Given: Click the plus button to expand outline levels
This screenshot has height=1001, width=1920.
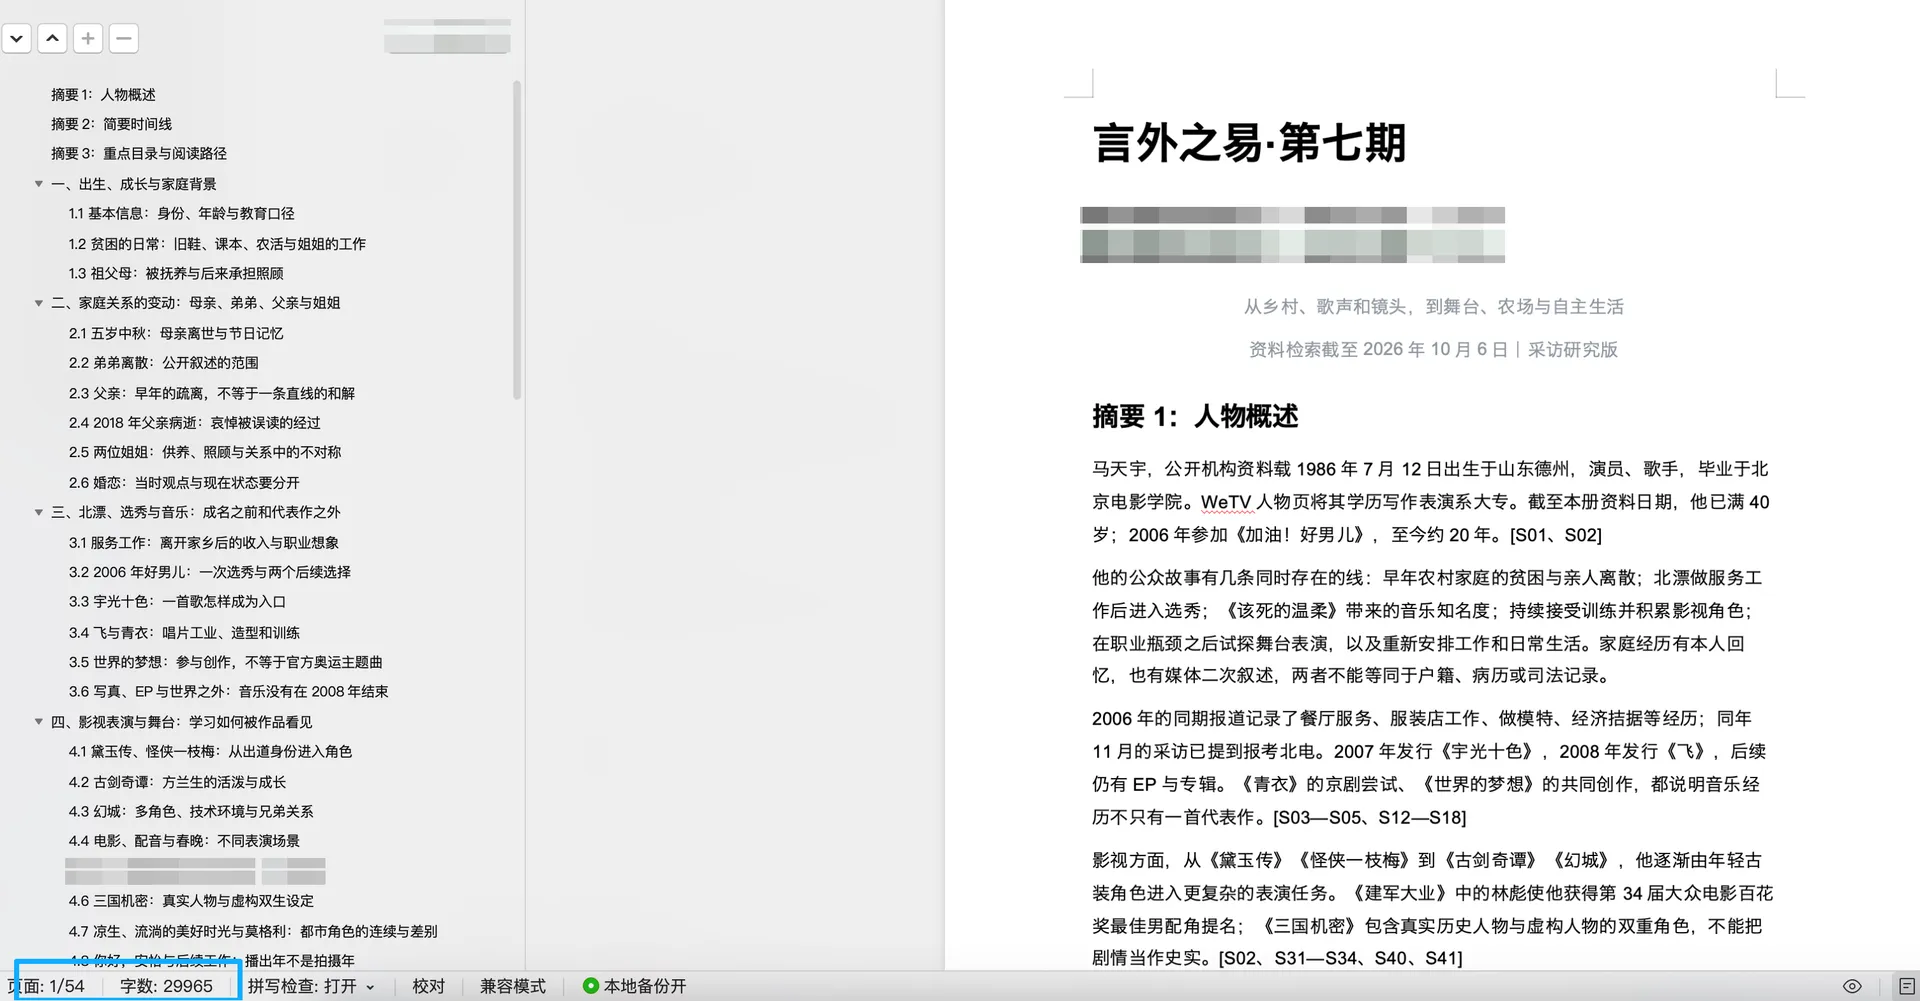Looking at the screenshot, I should (88, 39).
